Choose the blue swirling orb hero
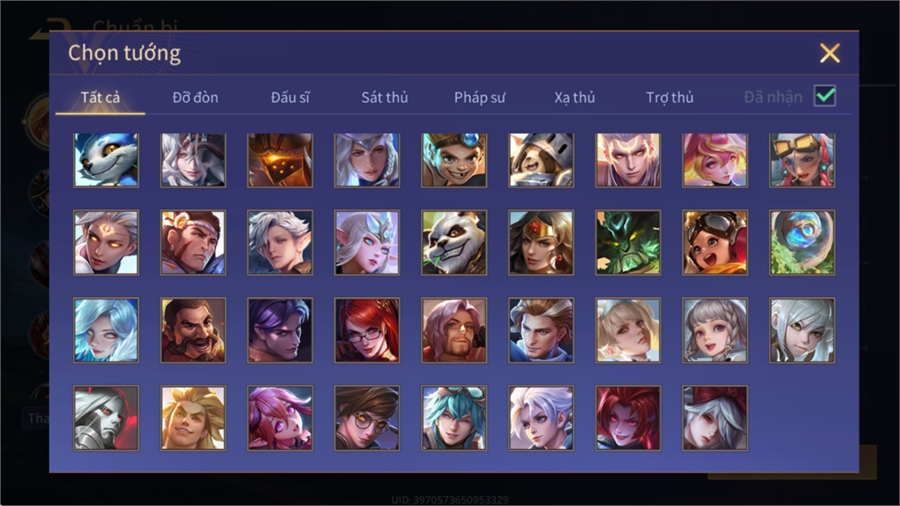This screenshot has height=506, width=900. pos(802,242)
